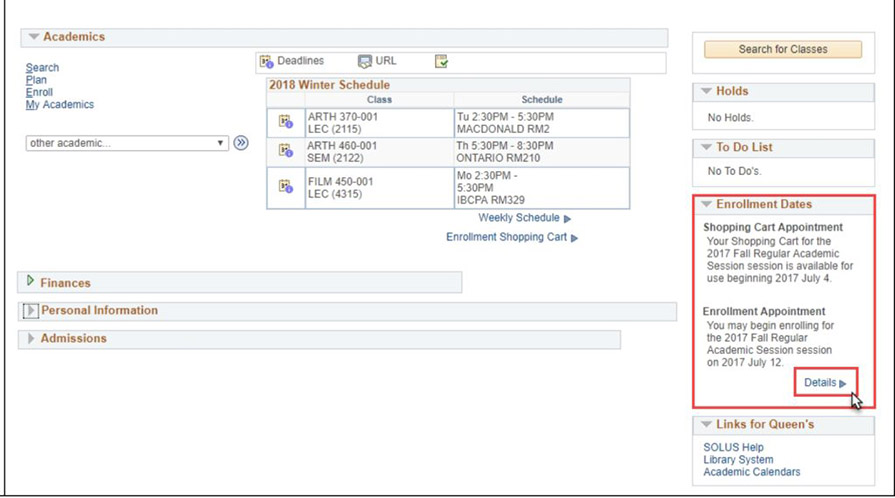
Task: Click Th 5:30PM - 8:30PM ONTARIO RM210 cell
Action: [x=542, y=152]
